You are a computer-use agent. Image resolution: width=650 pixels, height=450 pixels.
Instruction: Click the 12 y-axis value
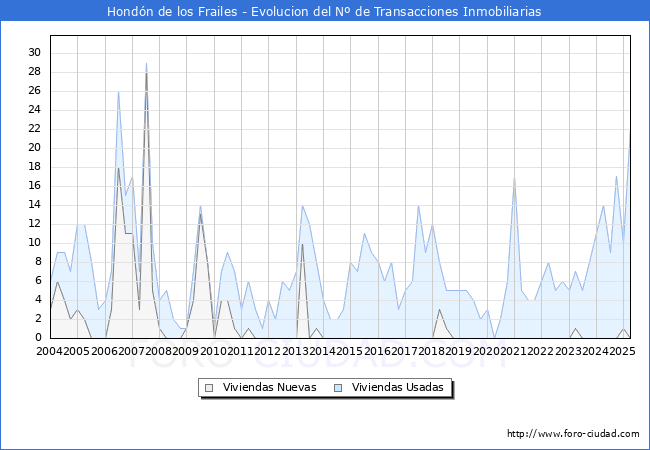(35, 224)
